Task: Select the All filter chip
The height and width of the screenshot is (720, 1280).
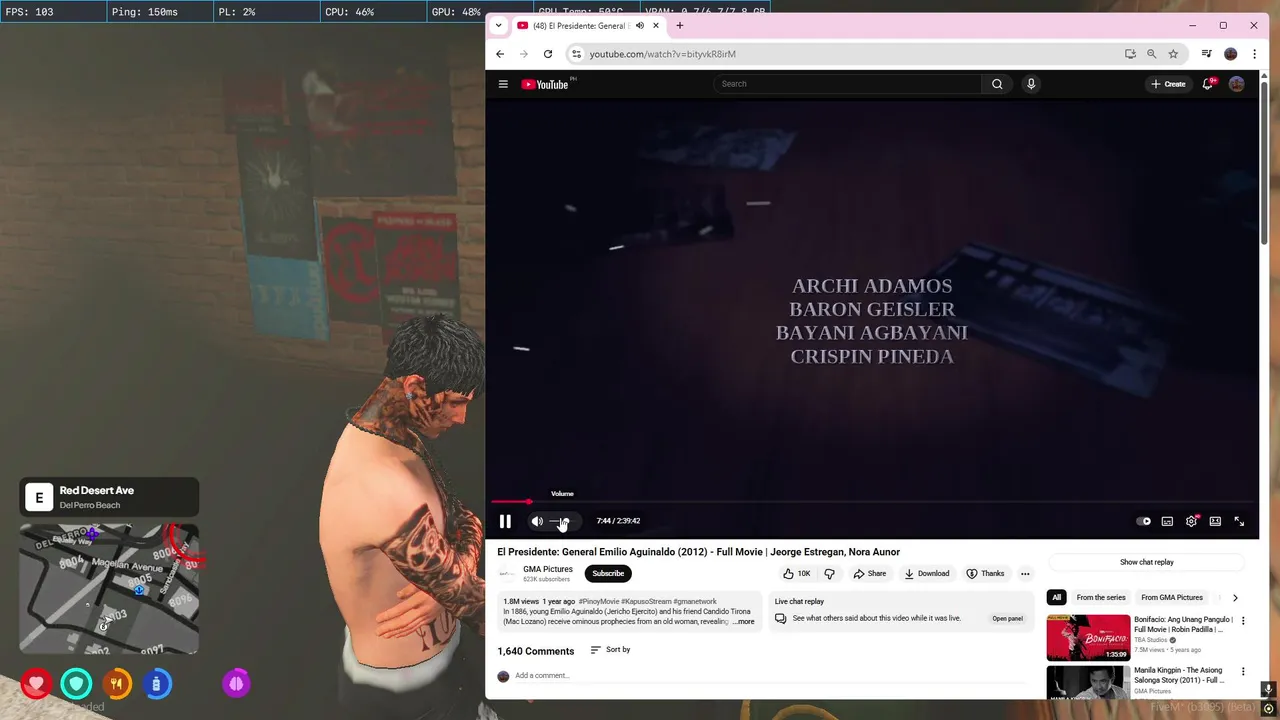Action: tap(1056, 597)
